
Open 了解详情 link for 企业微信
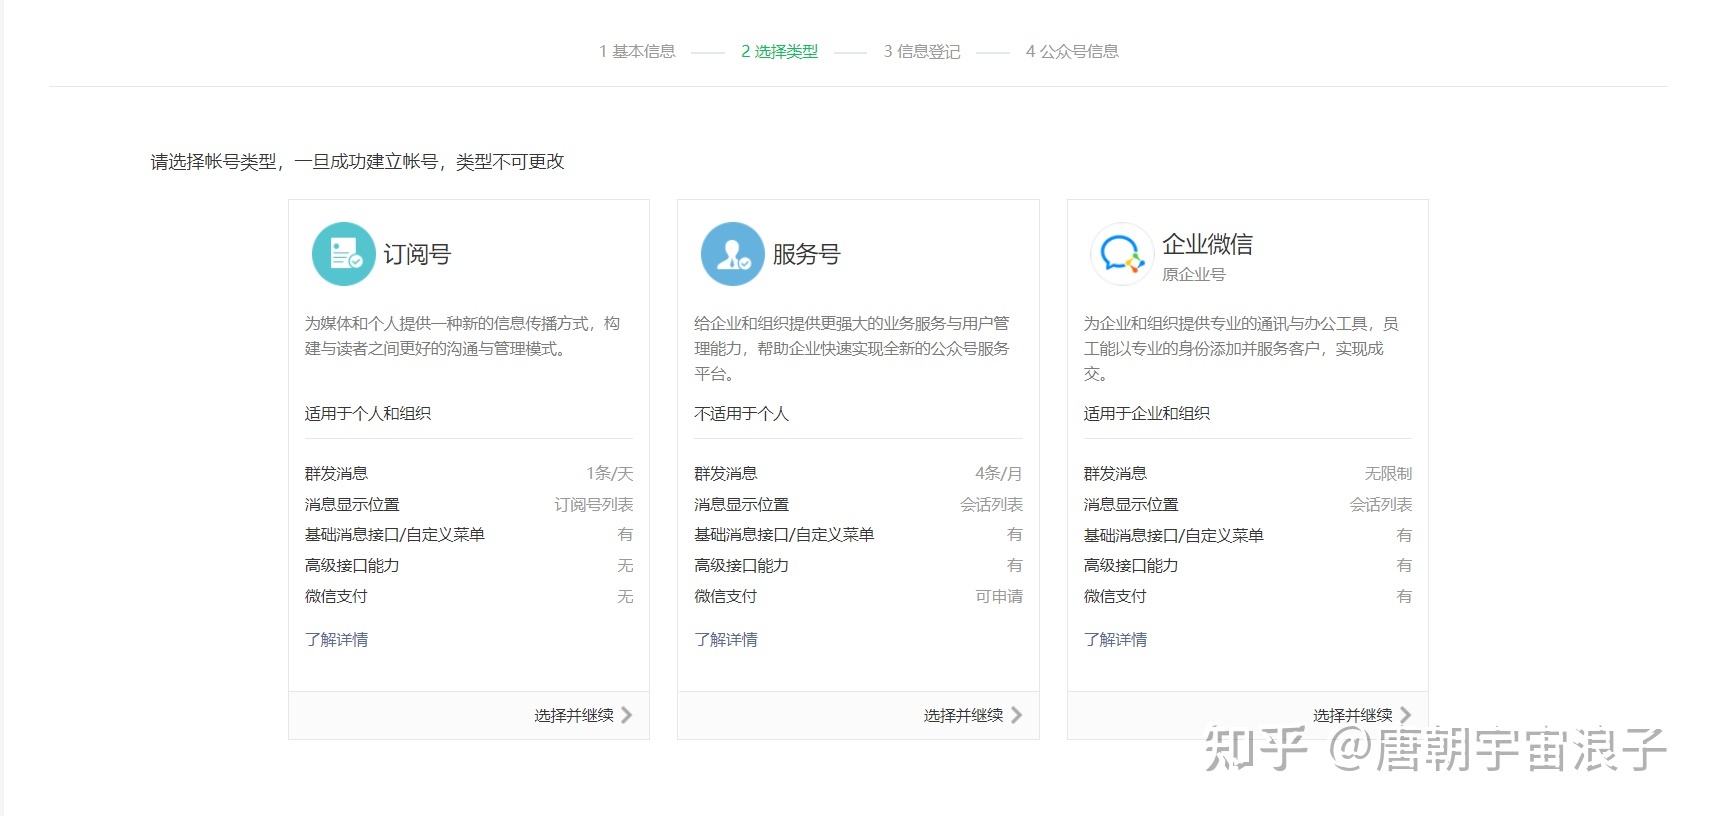click(1115, 639)
